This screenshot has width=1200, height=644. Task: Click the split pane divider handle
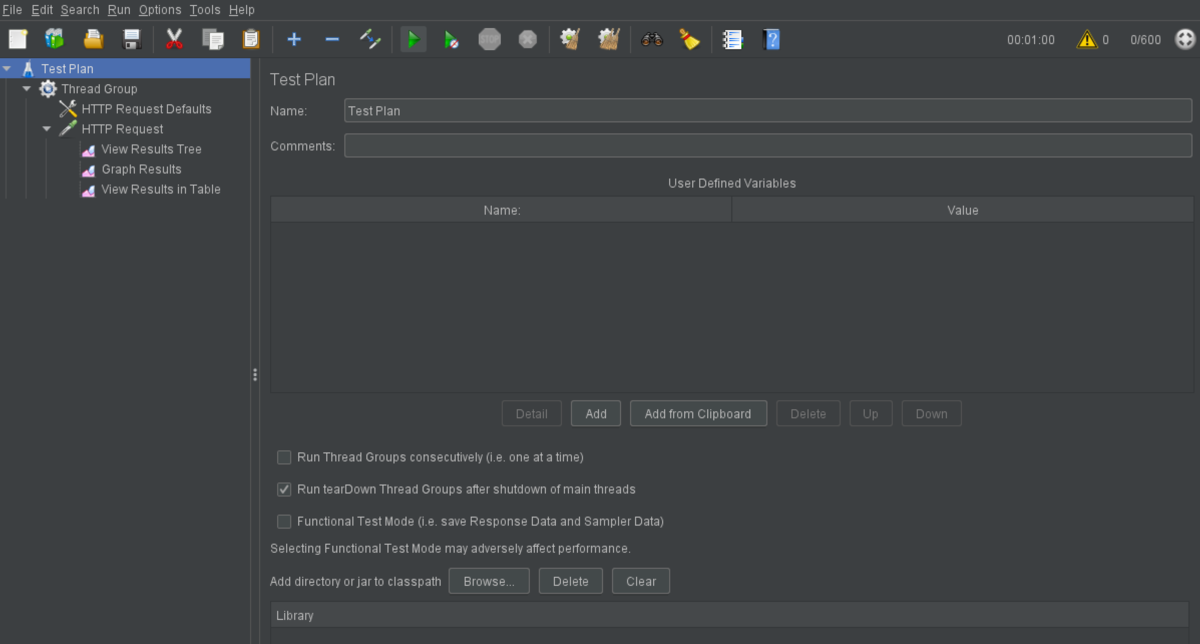point(255,375)
